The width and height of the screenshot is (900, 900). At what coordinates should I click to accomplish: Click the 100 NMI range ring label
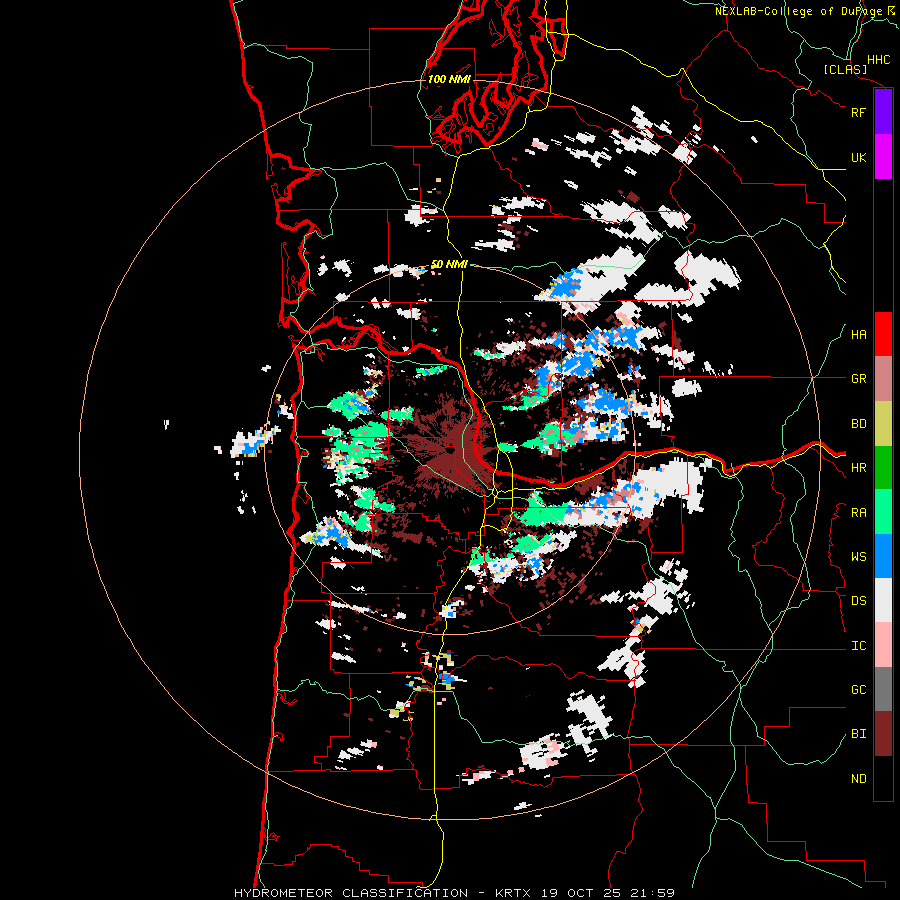(x=449, y=79)
